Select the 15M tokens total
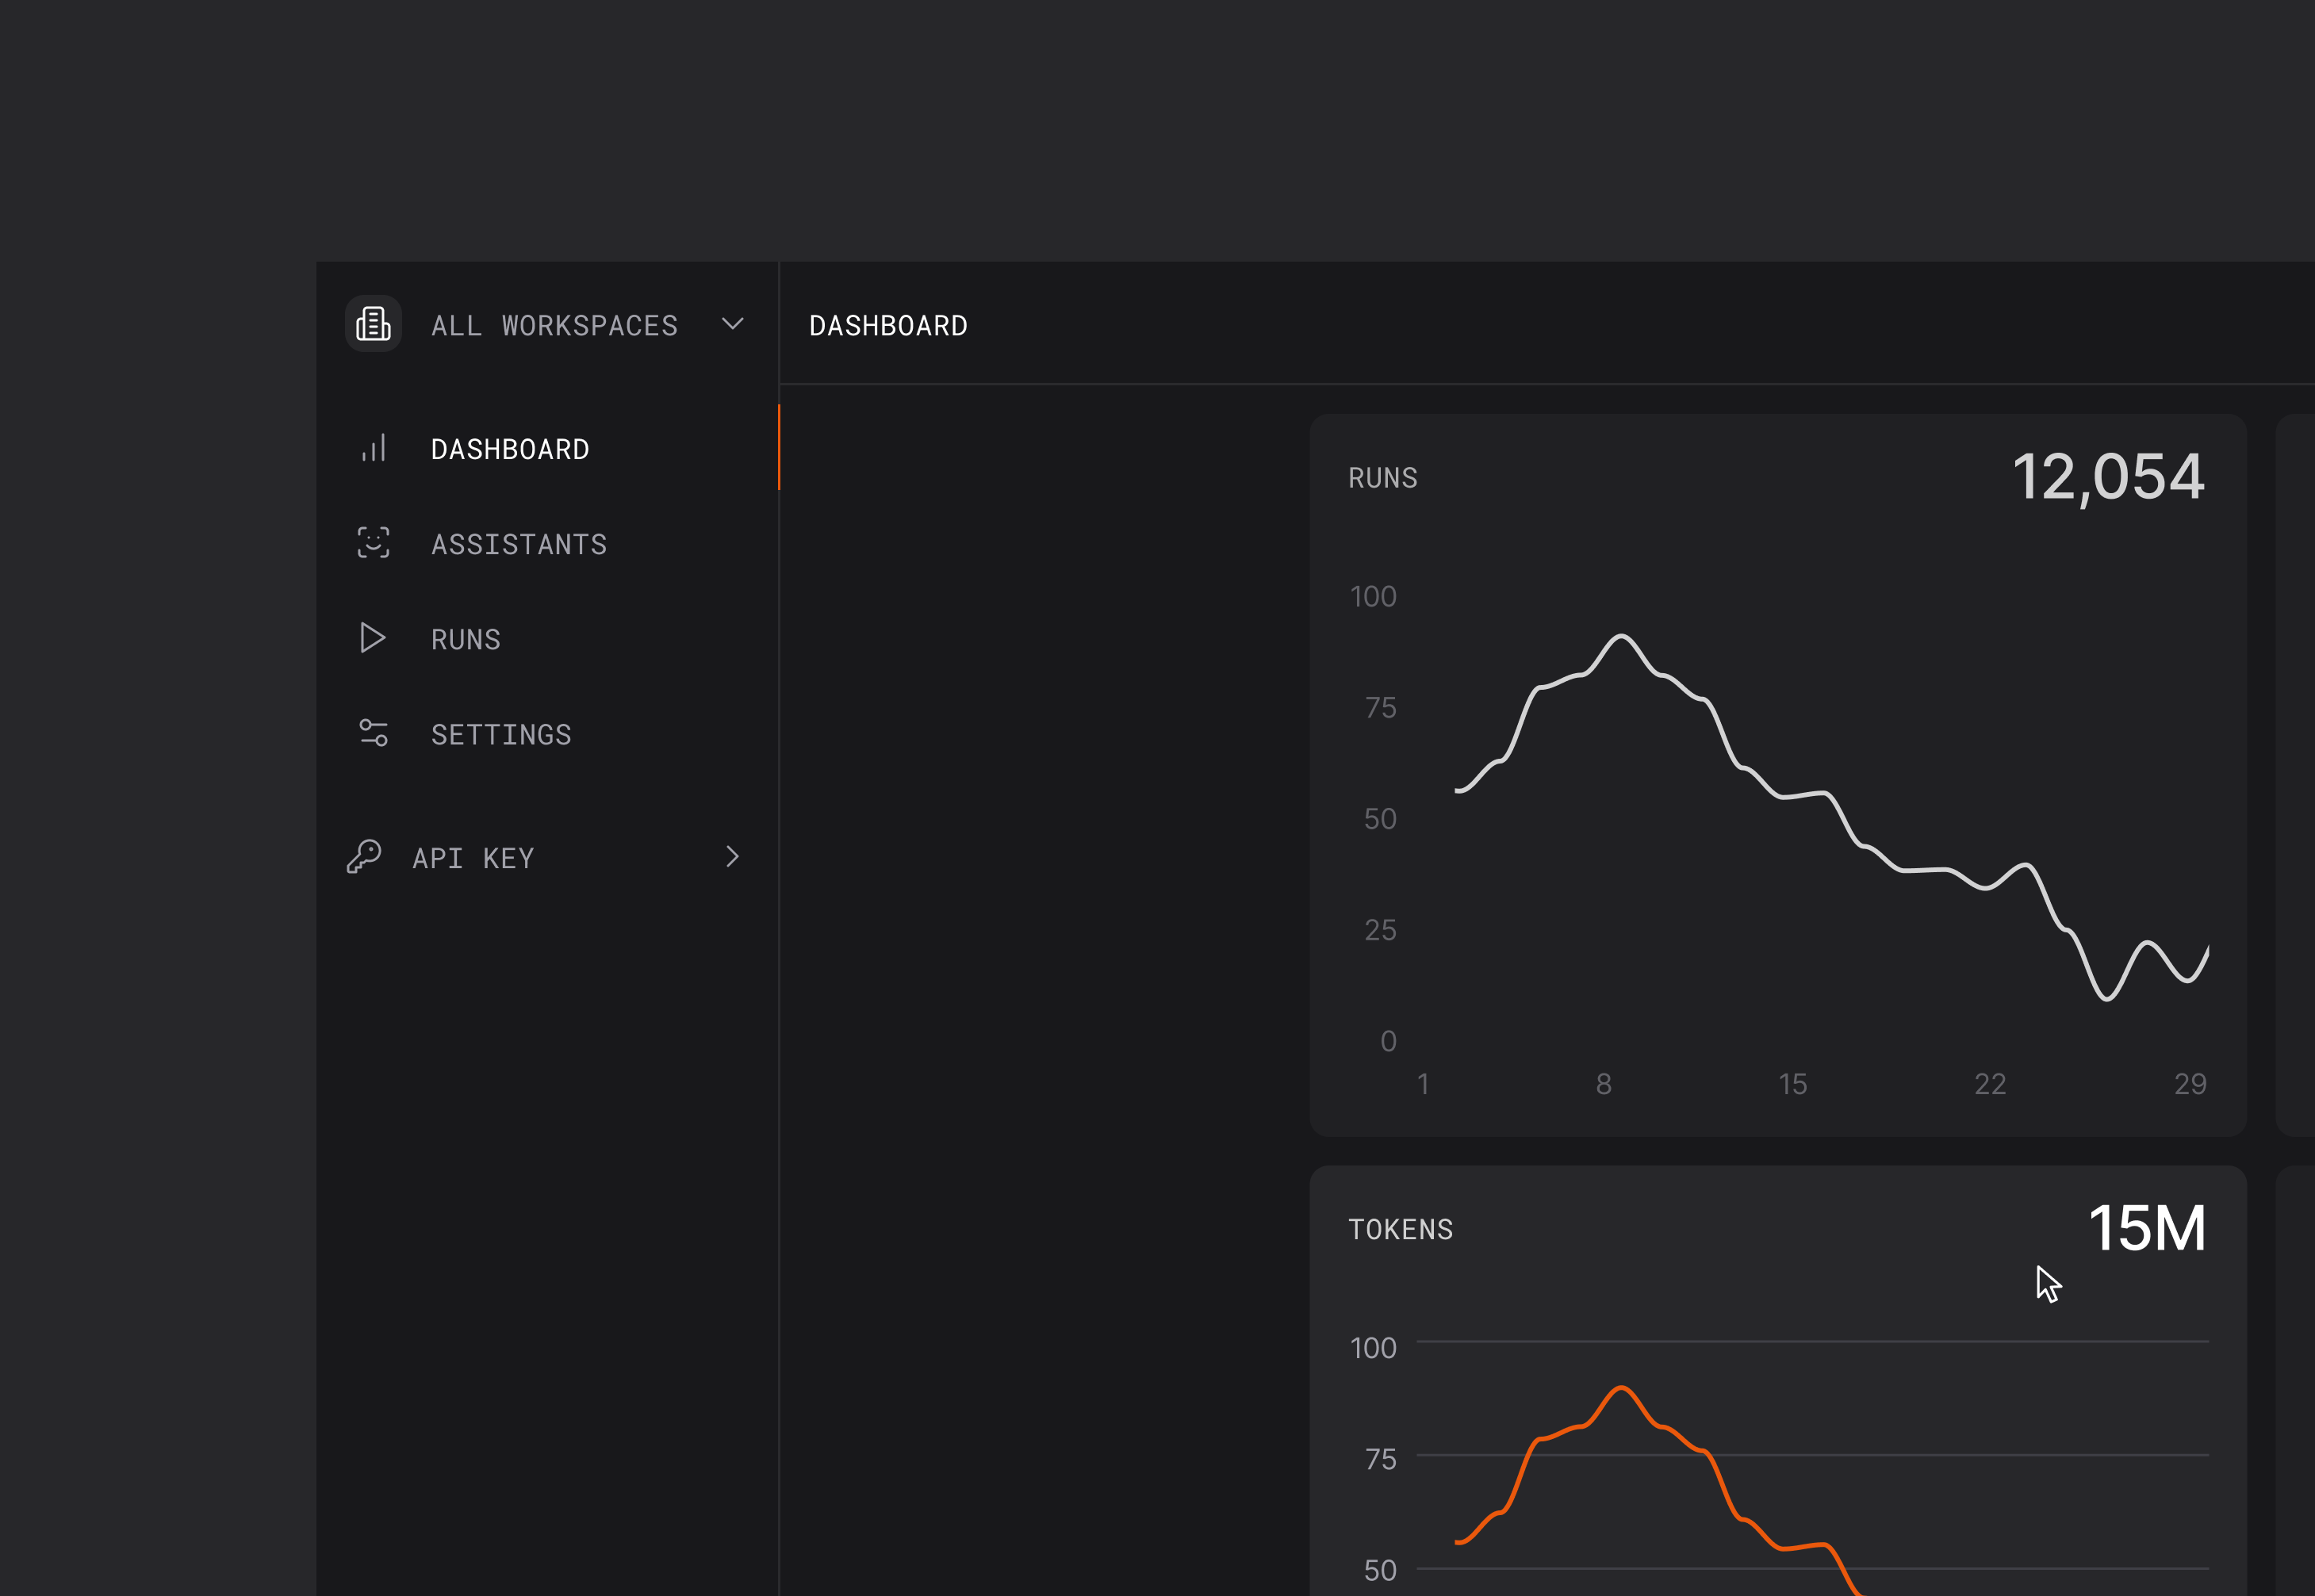This screenshot has width=2315, height=1596. click(x=2147, y=1228)
